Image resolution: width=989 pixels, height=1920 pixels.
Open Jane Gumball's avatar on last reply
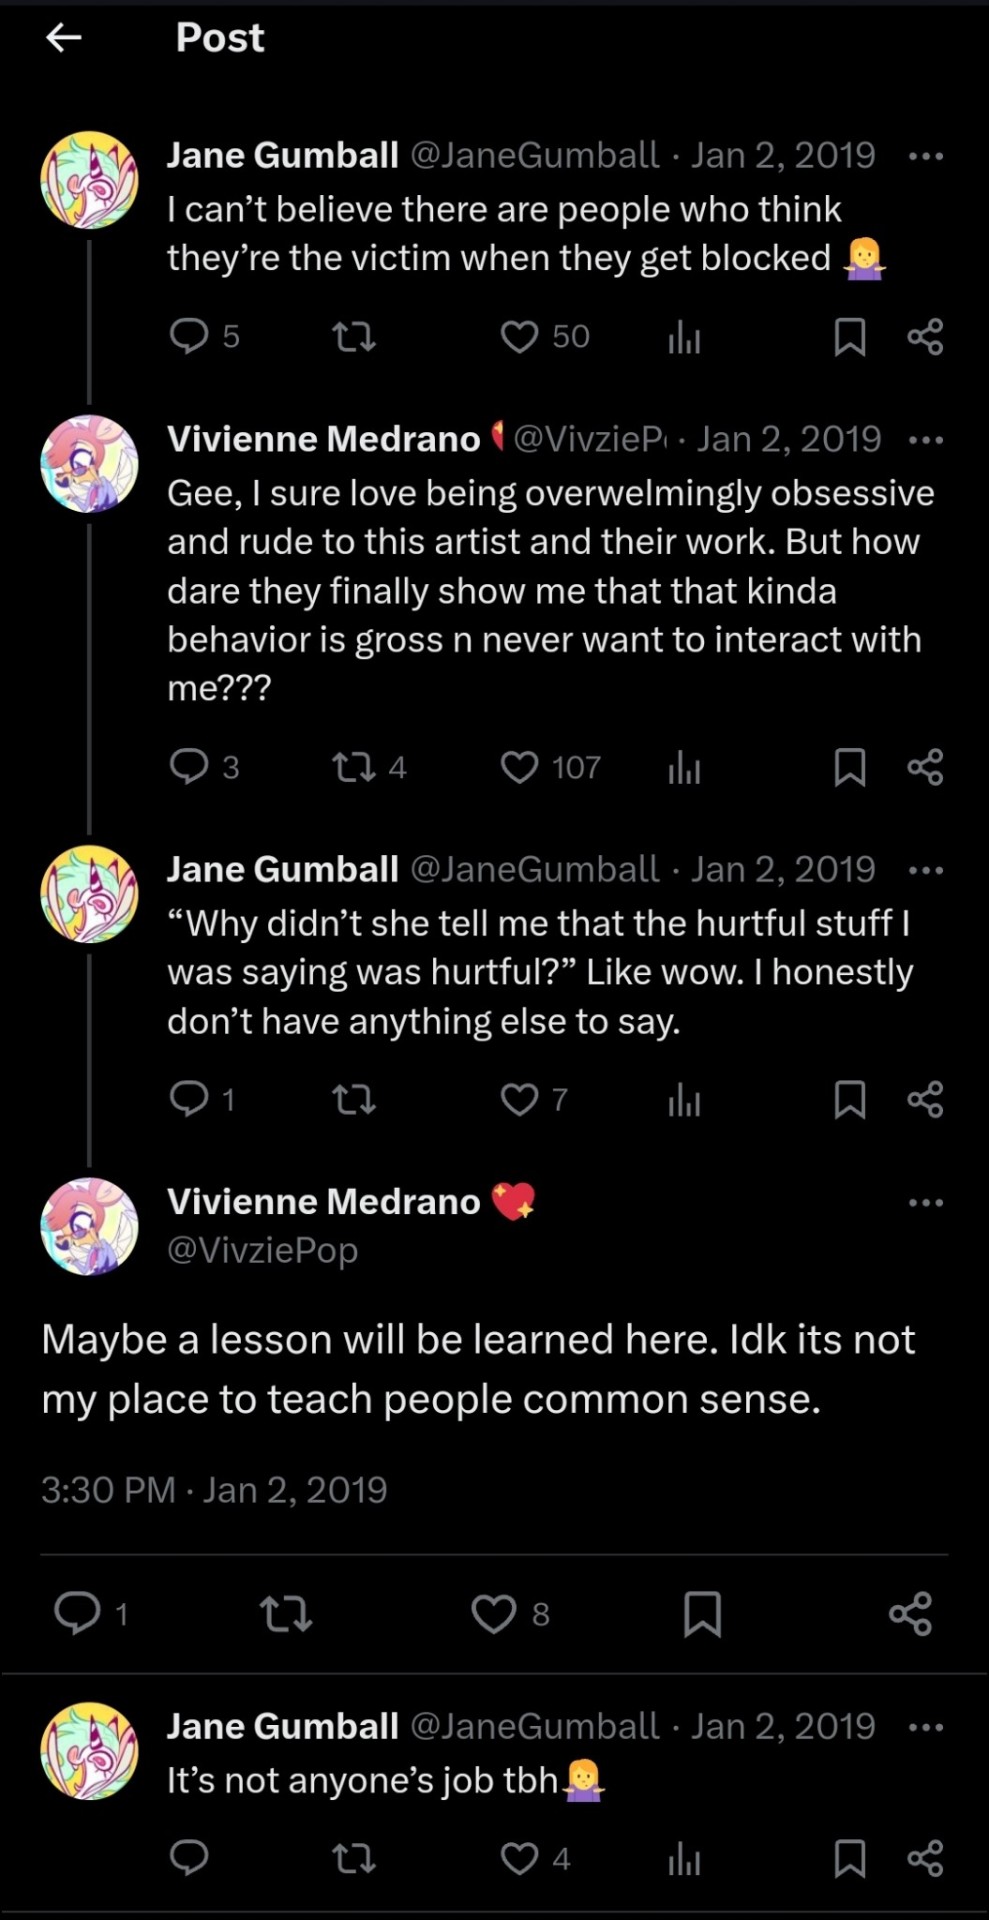pyautogui.click(x=89, y=1750)
